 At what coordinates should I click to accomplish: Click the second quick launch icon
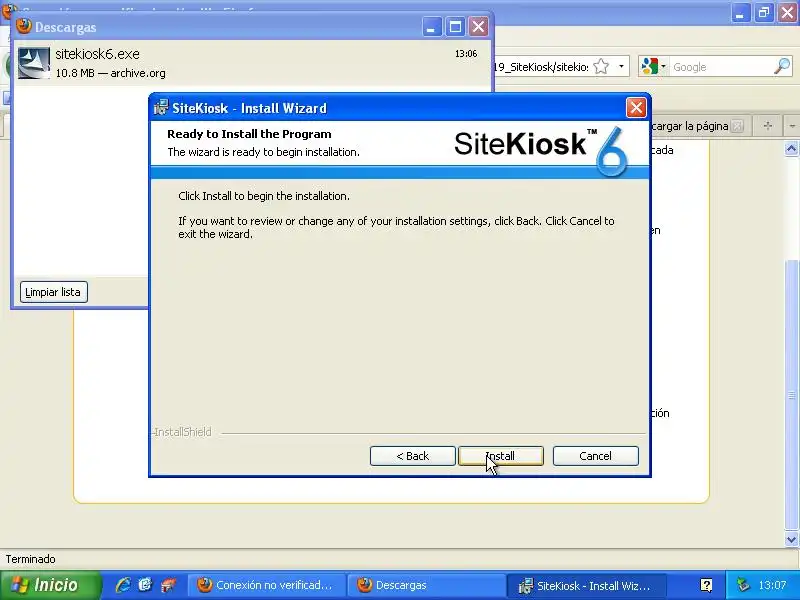tap(145, 585)
